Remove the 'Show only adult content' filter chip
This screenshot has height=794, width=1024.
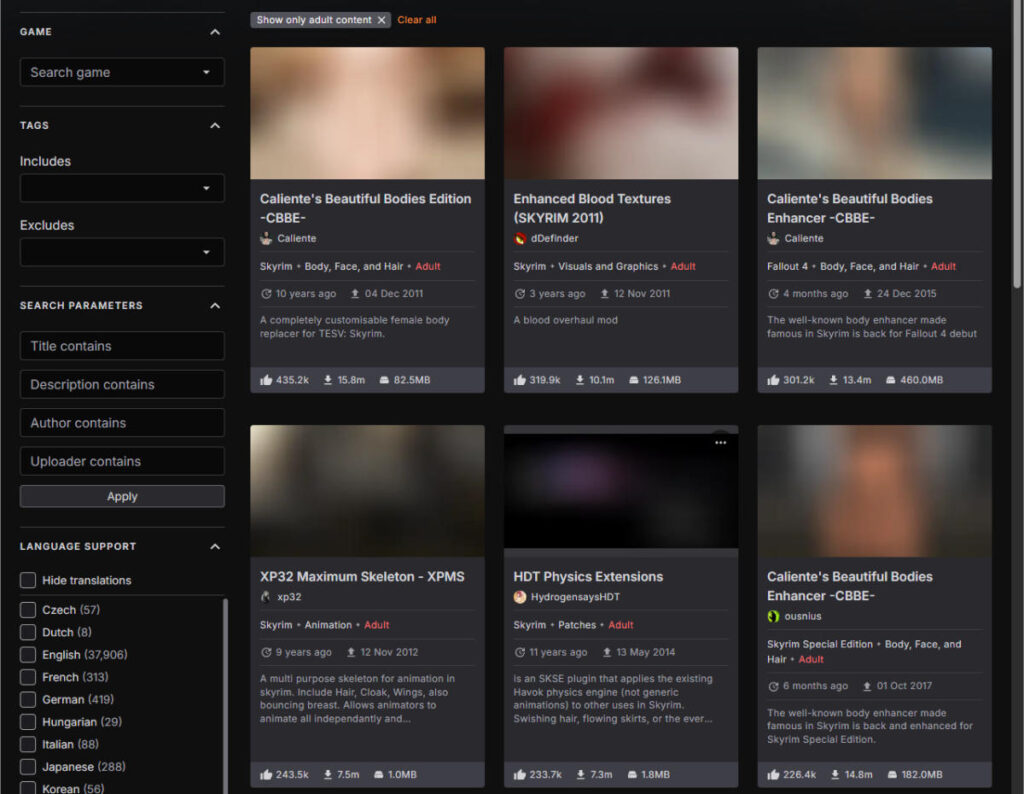(x=381, y=20)
